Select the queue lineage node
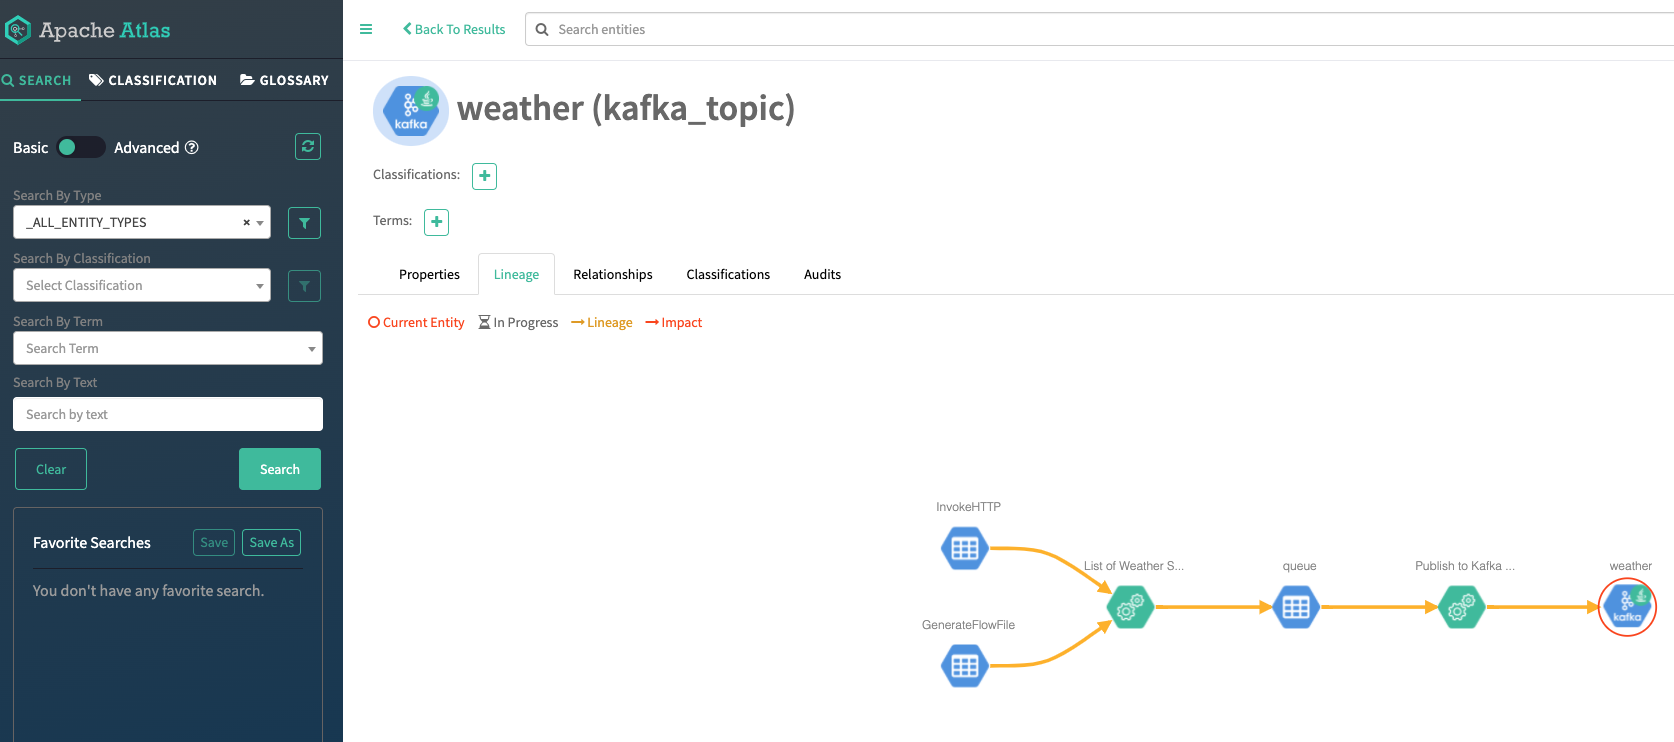The height and width of the screenshot is (742, 1674). pos(1296,607)
